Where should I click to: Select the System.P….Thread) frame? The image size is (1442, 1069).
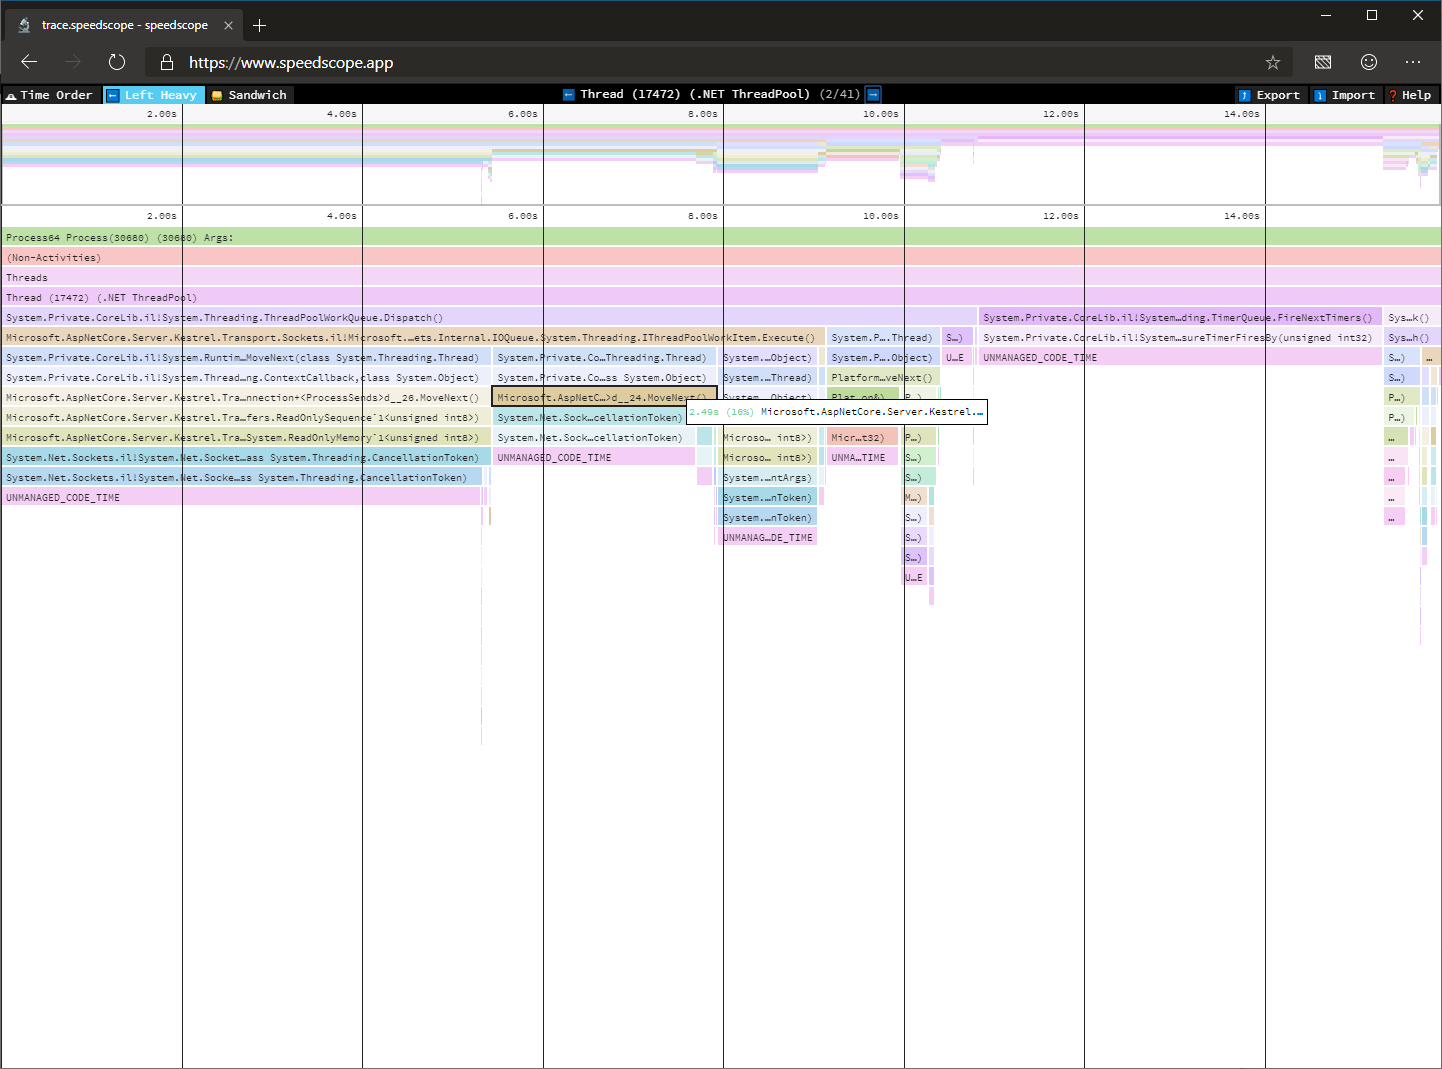[x=883, y=337]
